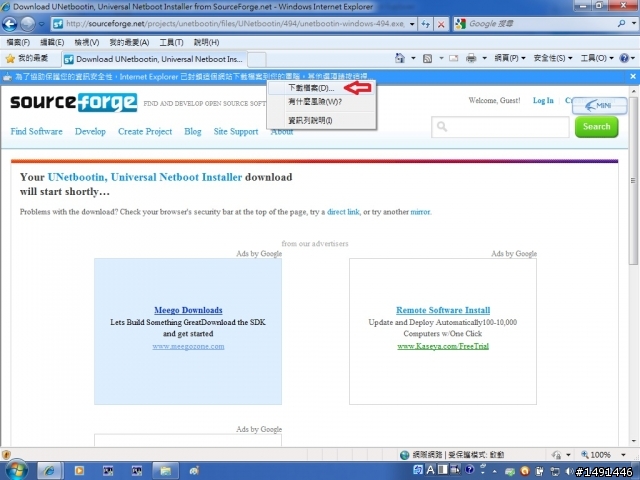Open the recent pages dropdown beside Forward
The width and height of the screenshot is (640, 480).
(x=42, y=24)
